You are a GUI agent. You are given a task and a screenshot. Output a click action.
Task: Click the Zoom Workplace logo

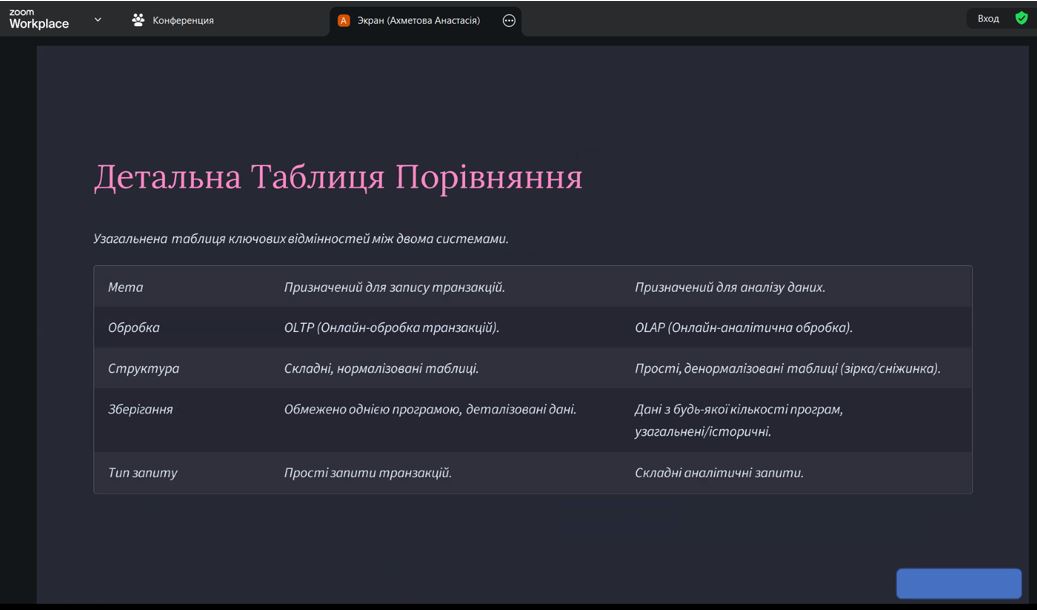pyautogui.click(x=39, y=19)
